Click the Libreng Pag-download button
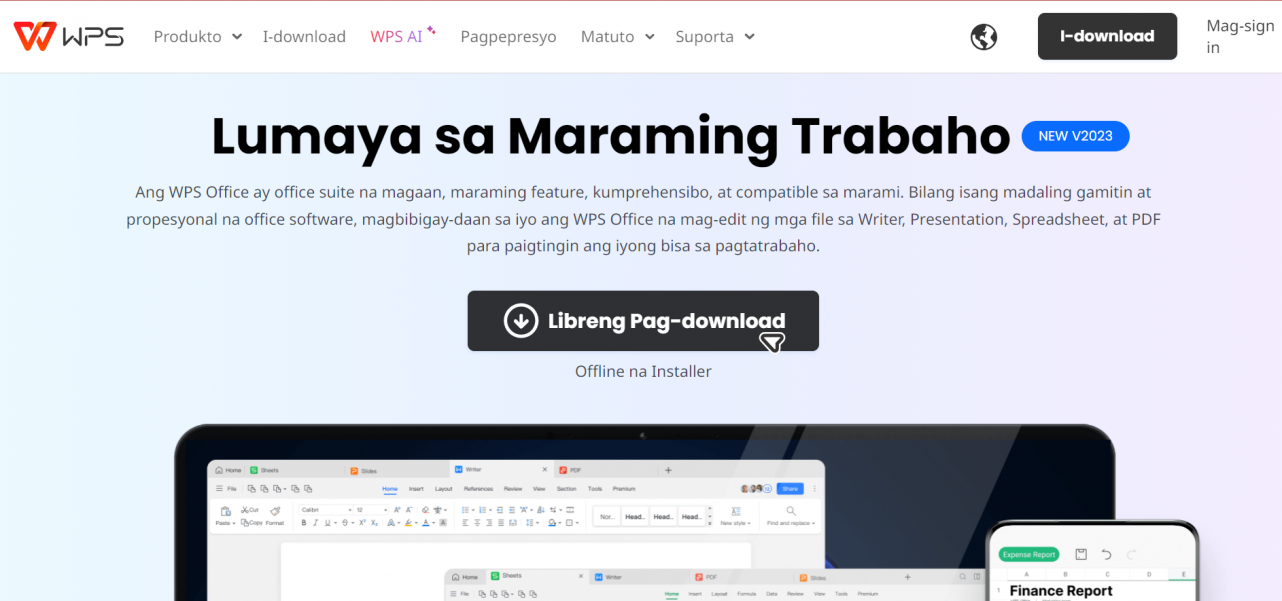The image size is (1282, 601). click(x=643, y=321)
